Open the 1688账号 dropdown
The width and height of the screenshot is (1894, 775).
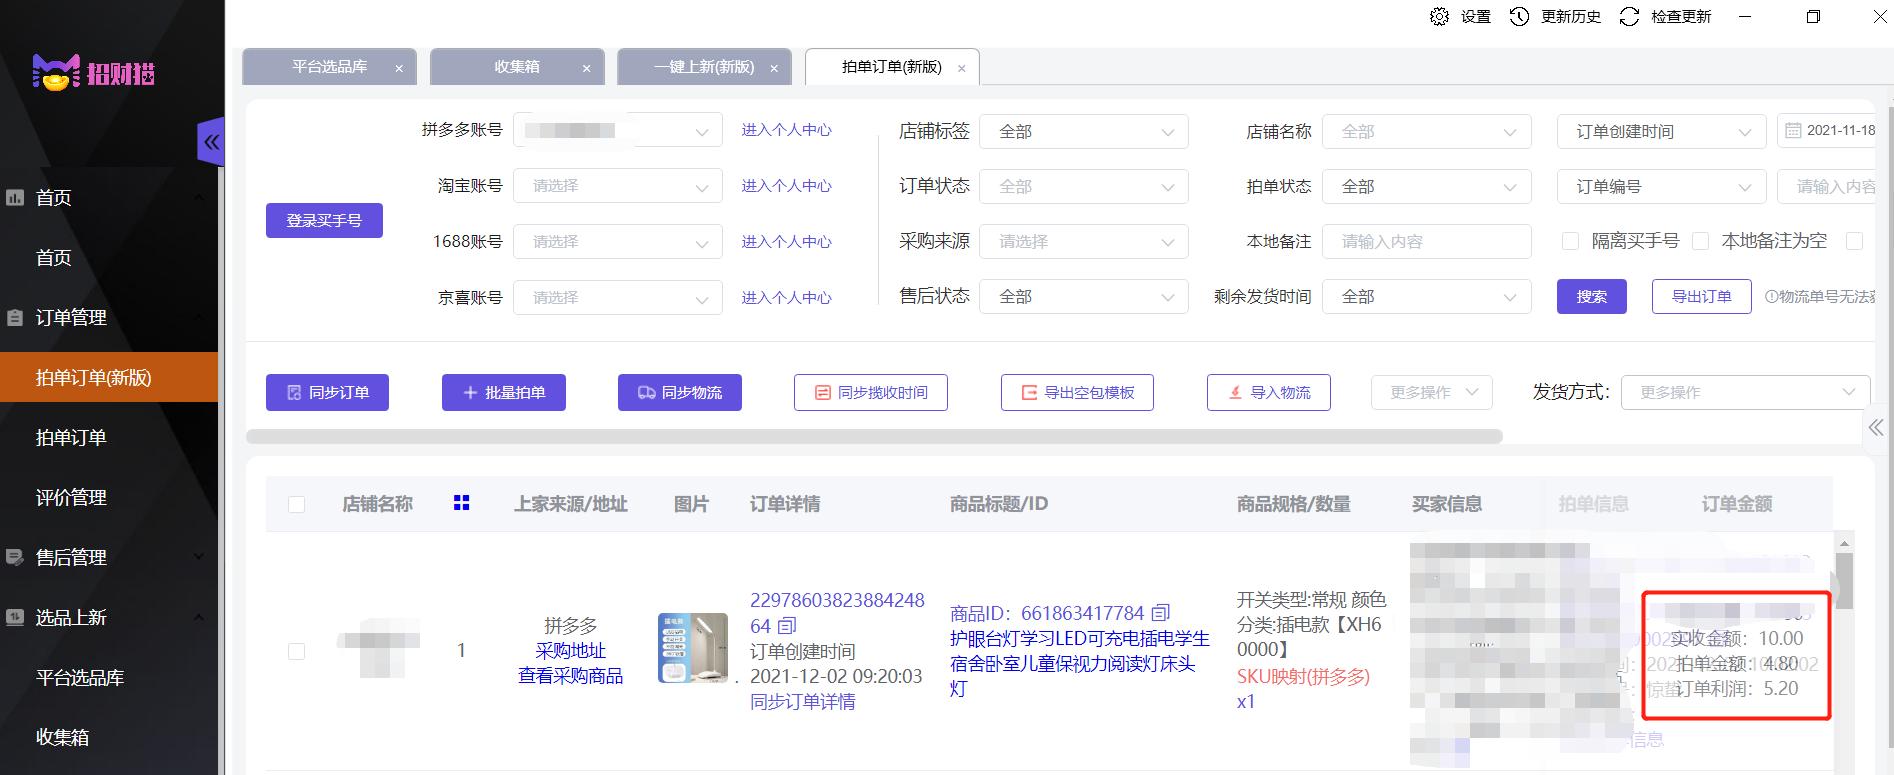tap(618, 242)
